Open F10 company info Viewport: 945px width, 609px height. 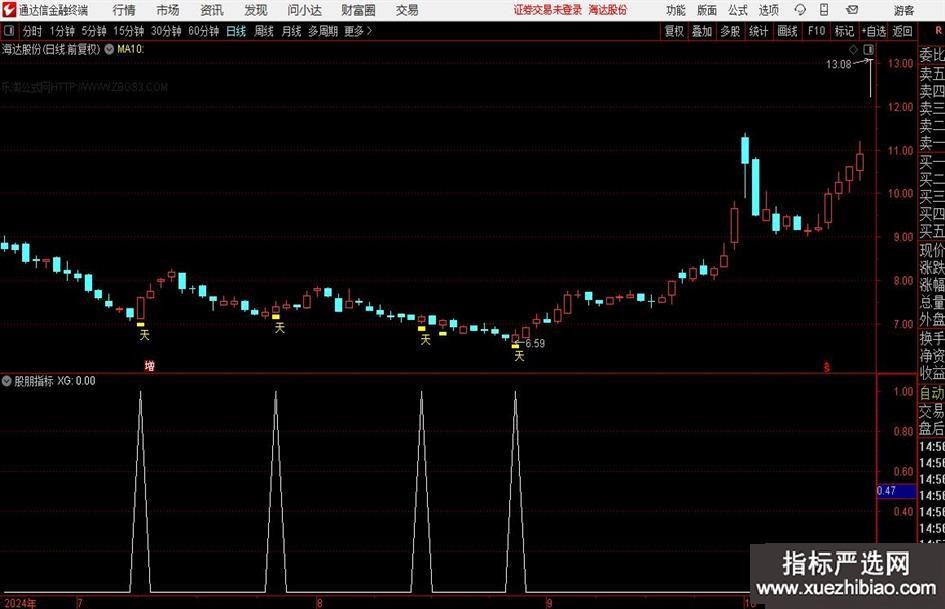[x=817, y=31]
